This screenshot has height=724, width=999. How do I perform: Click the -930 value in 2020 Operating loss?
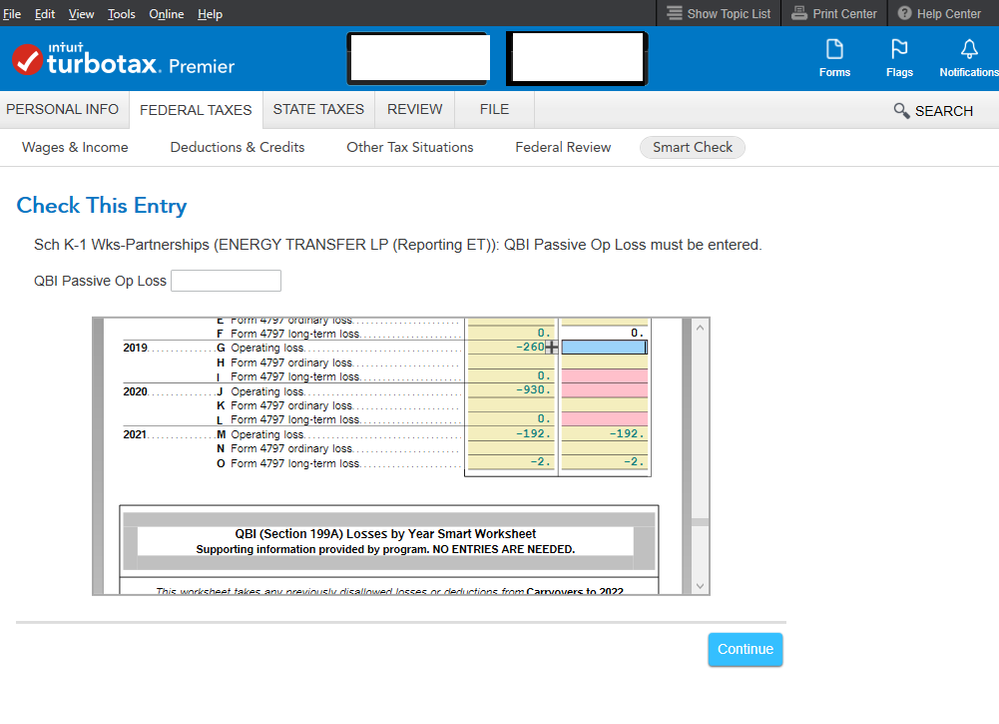click(x=533, y=390)
